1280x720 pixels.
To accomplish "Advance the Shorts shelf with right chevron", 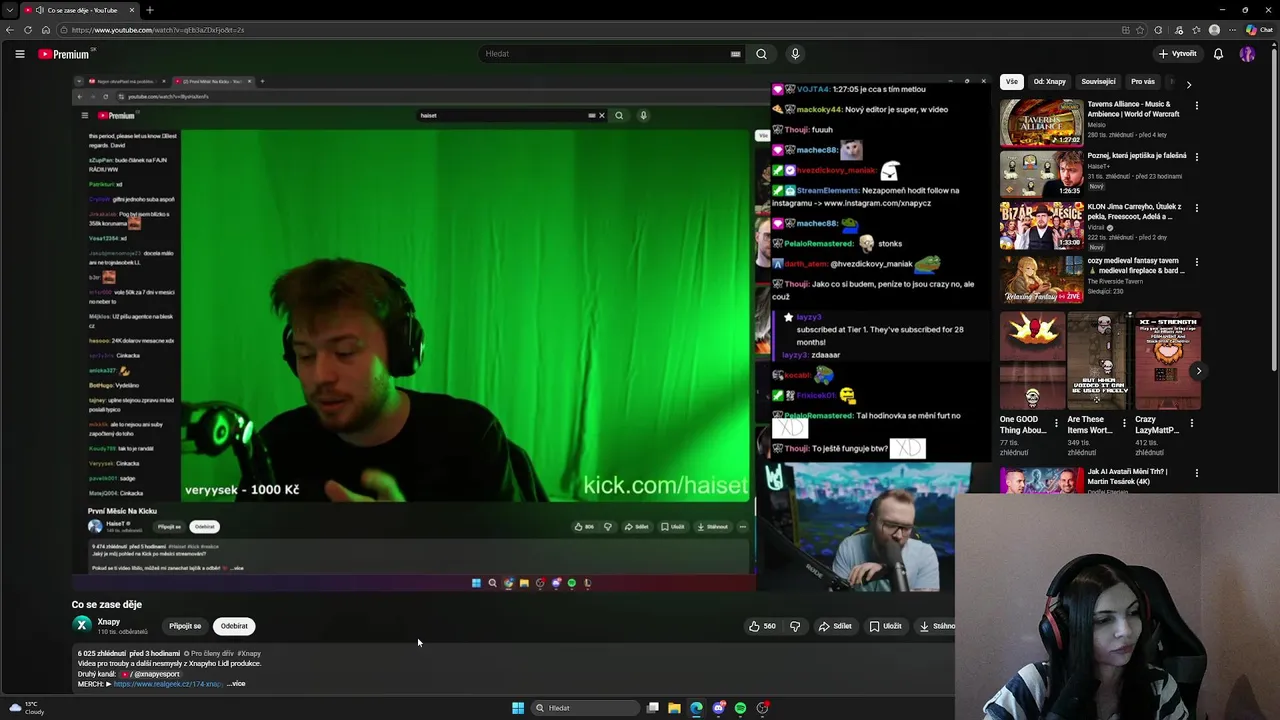I will point(1198,371).
